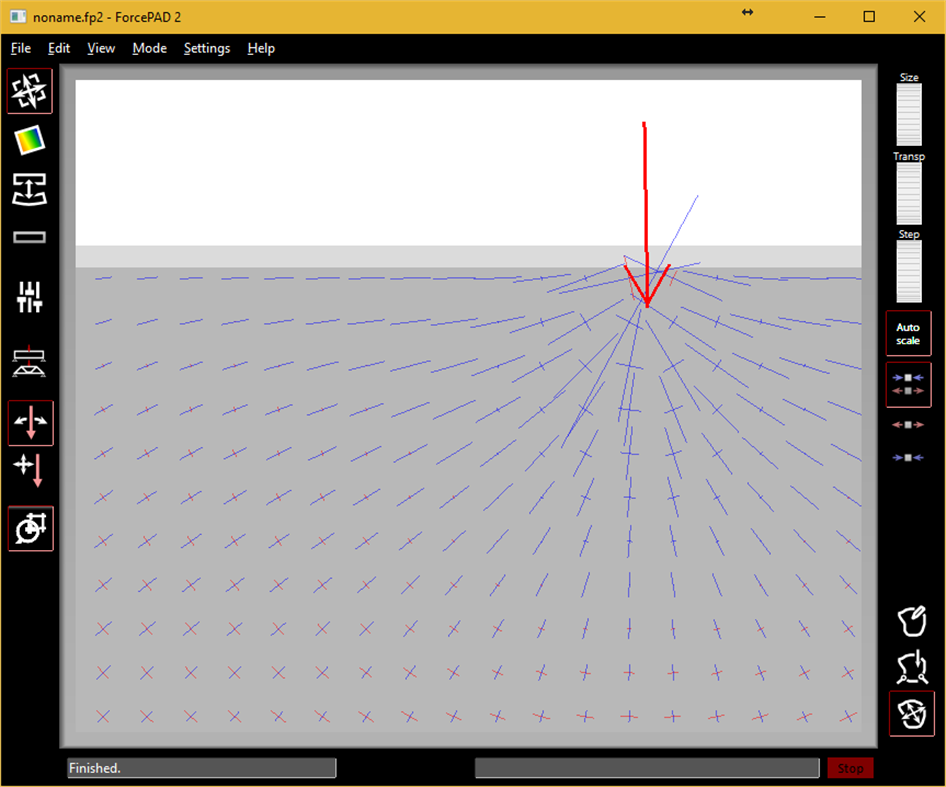946x787 pixels.
Task: Open the filter adjustment tool
Action: [30, 296]
